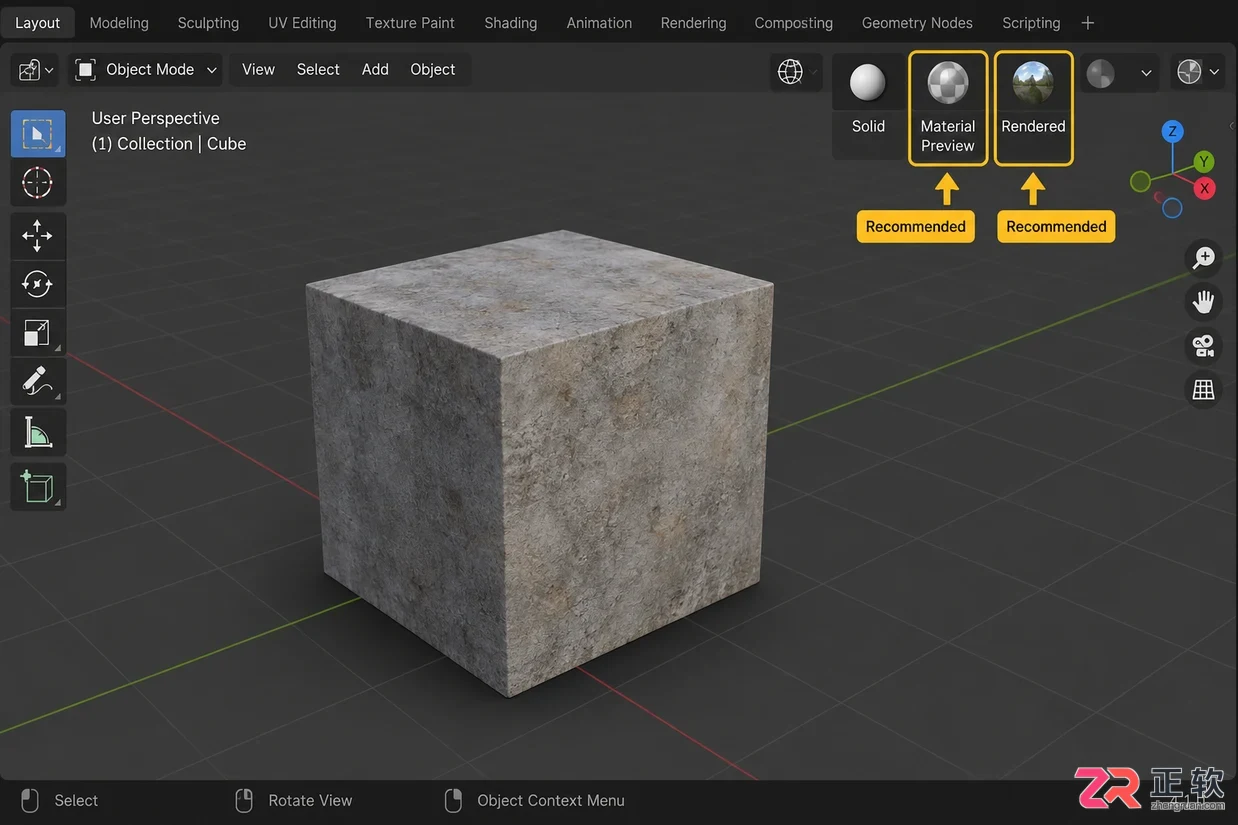The image size is (1238, 825).
Task: Click the "Rotate View" status bar text
Action: pos(310,800)
